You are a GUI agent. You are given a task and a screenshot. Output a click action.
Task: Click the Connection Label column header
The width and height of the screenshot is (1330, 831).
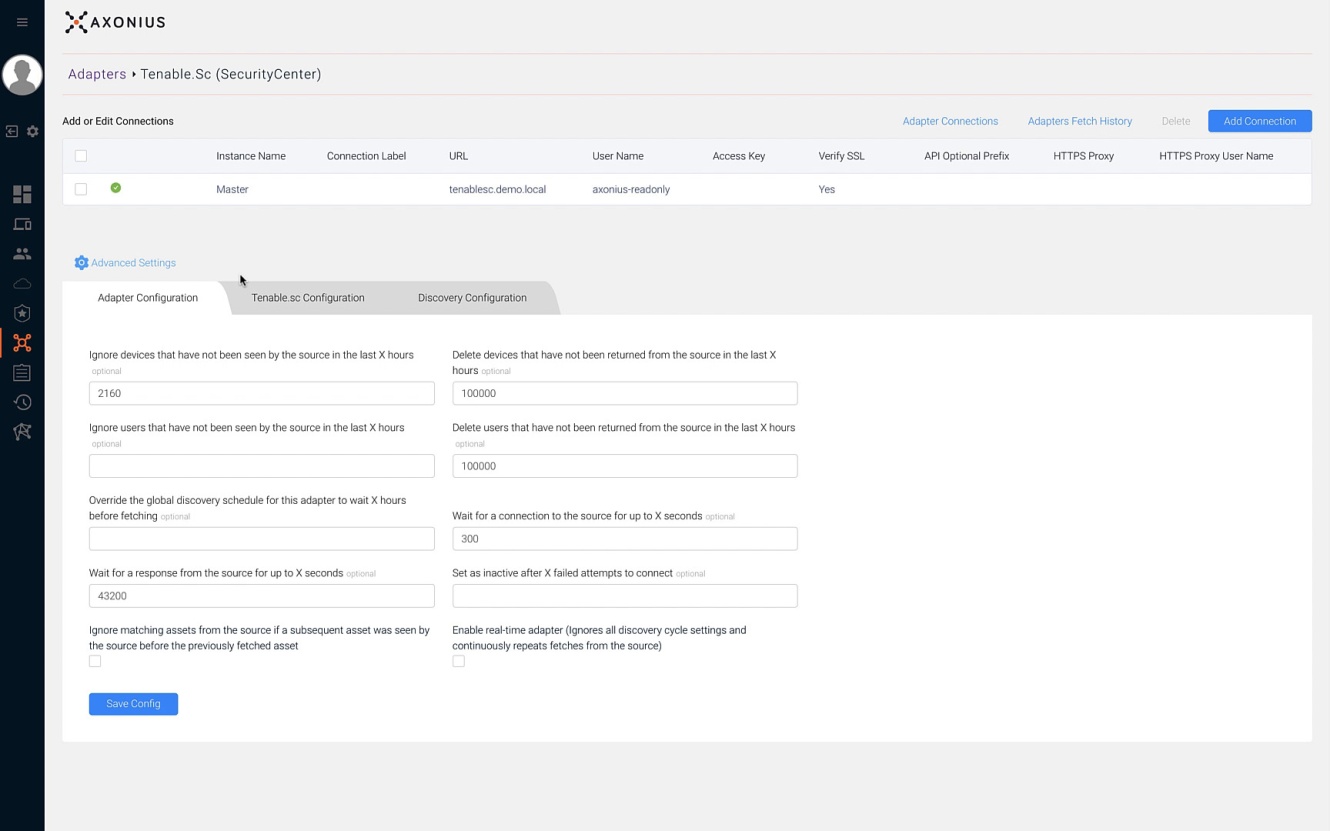pyautogui.click(x=366, y=156)
